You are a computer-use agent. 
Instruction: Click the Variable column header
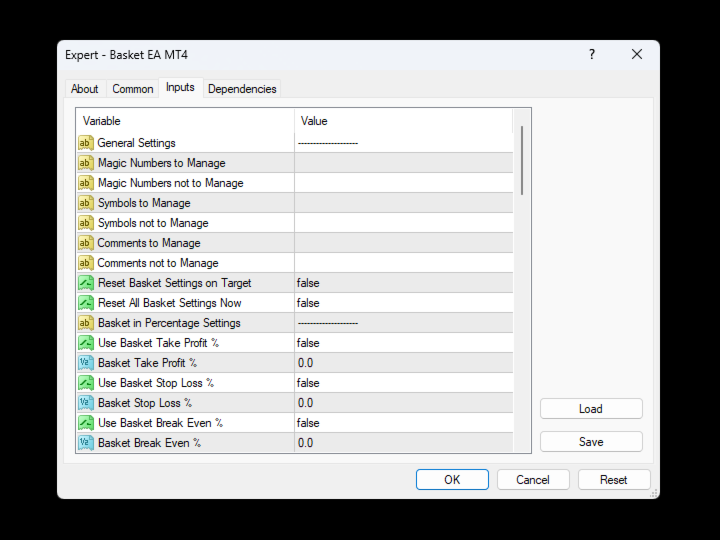(x=185, y=121)
